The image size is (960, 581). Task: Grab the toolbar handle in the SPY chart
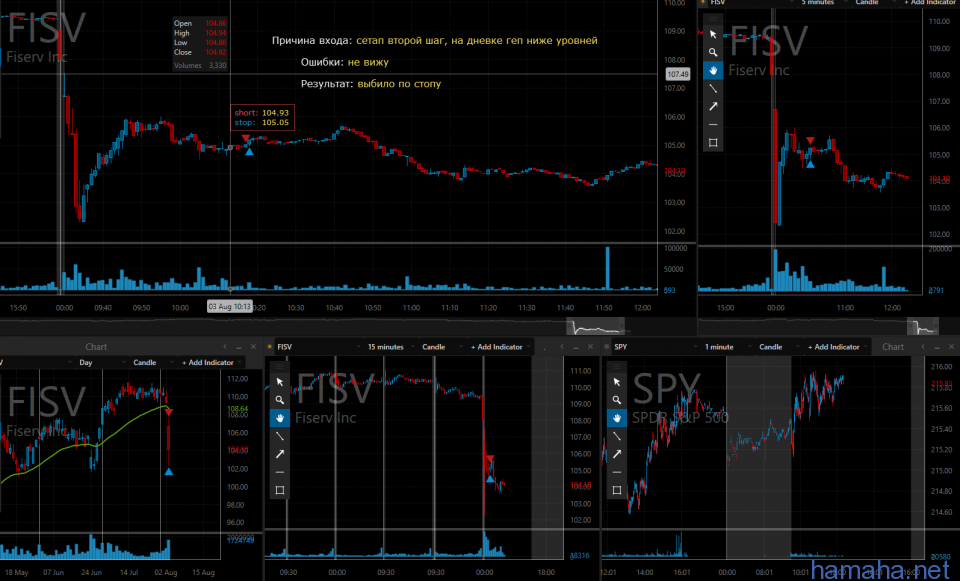pyautogui.click(x=617, y=367)
